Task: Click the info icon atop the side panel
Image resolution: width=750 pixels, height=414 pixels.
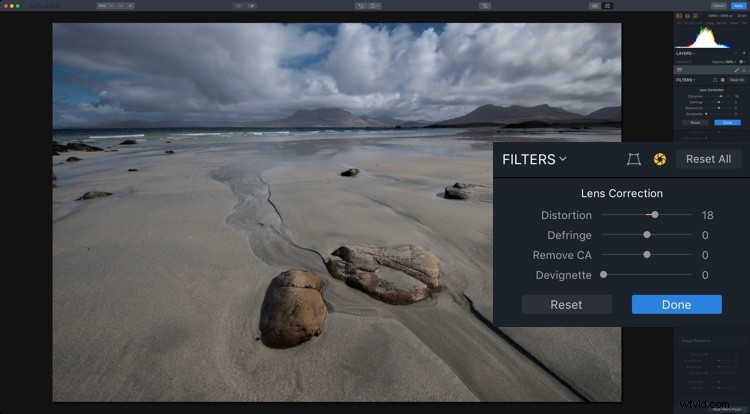Action: pyautogui.click(x=695, y=16)
